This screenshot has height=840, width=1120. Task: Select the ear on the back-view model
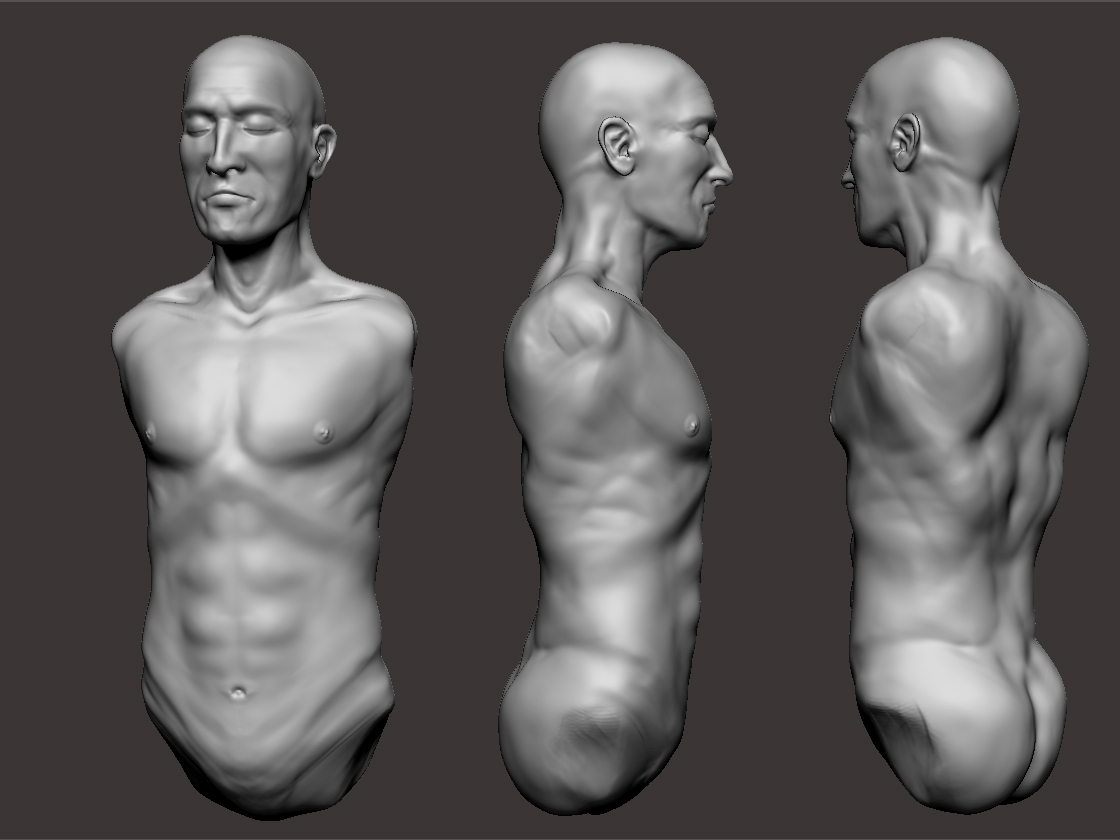(906, 144)
